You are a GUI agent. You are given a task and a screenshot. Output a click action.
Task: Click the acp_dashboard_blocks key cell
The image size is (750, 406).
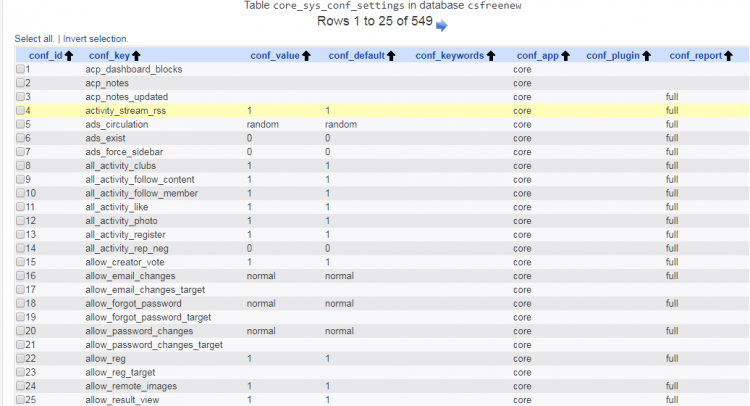(134, 70)
